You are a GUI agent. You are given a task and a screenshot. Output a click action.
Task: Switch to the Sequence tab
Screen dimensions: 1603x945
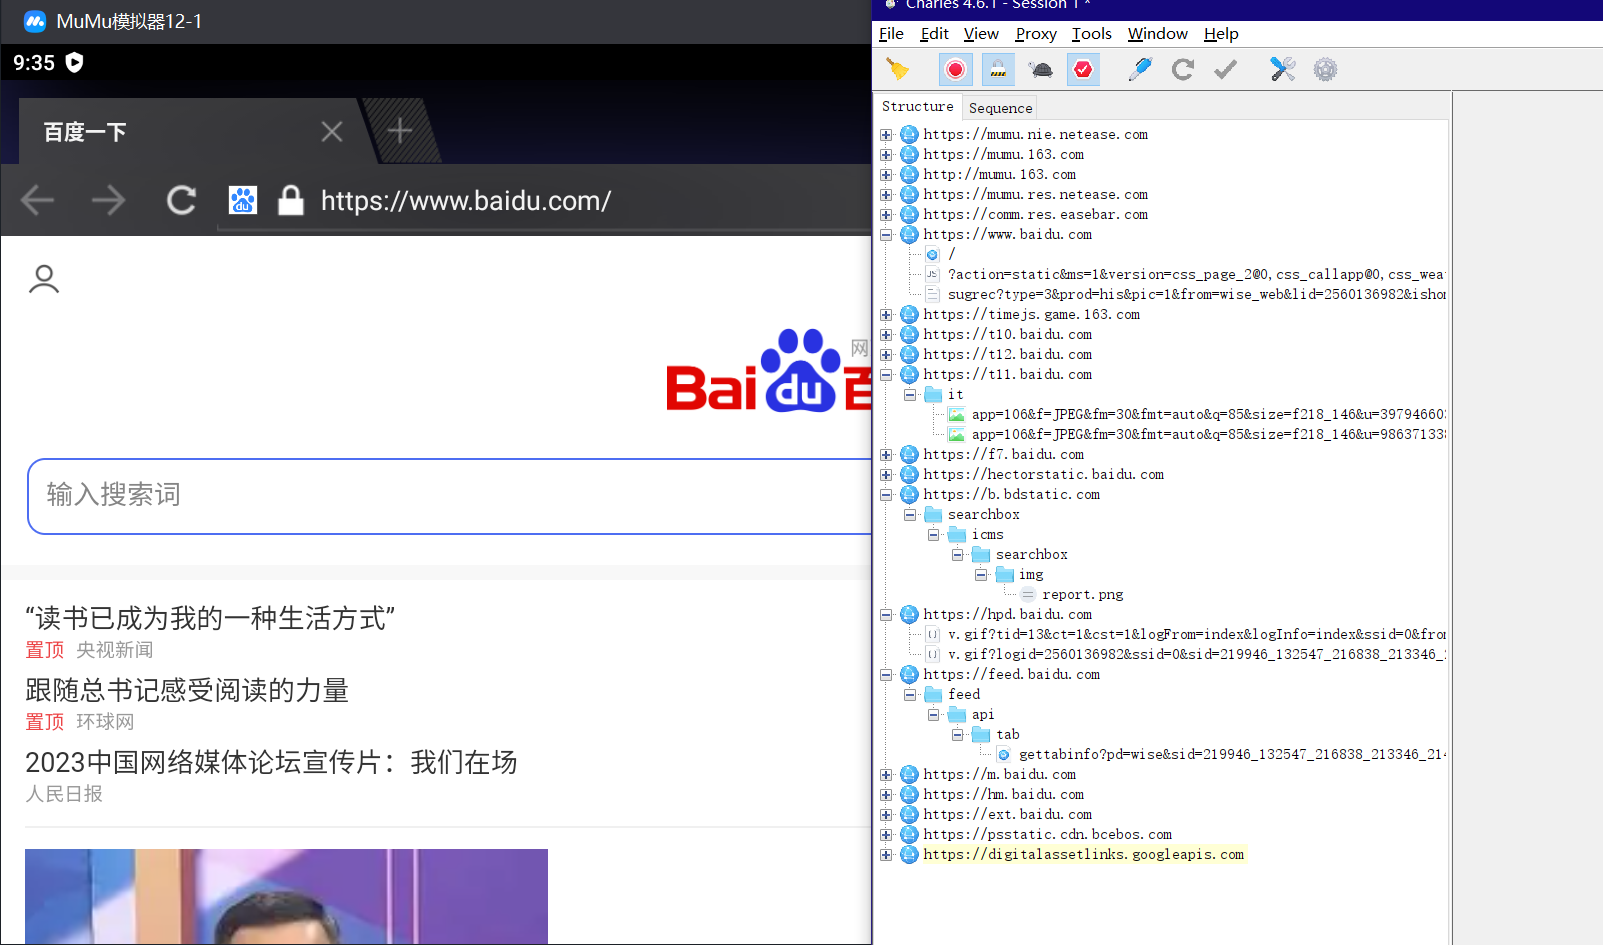tap(1000, 108)
